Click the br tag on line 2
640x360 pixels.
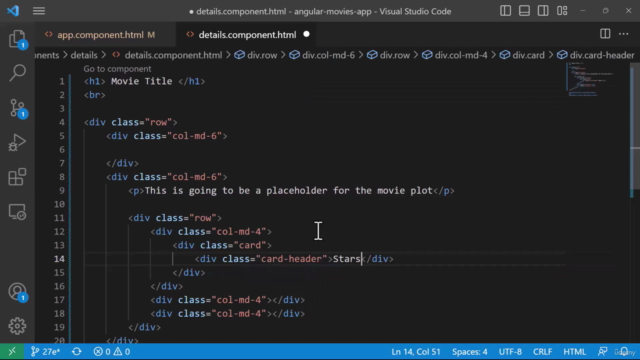[x=94, y=95]
